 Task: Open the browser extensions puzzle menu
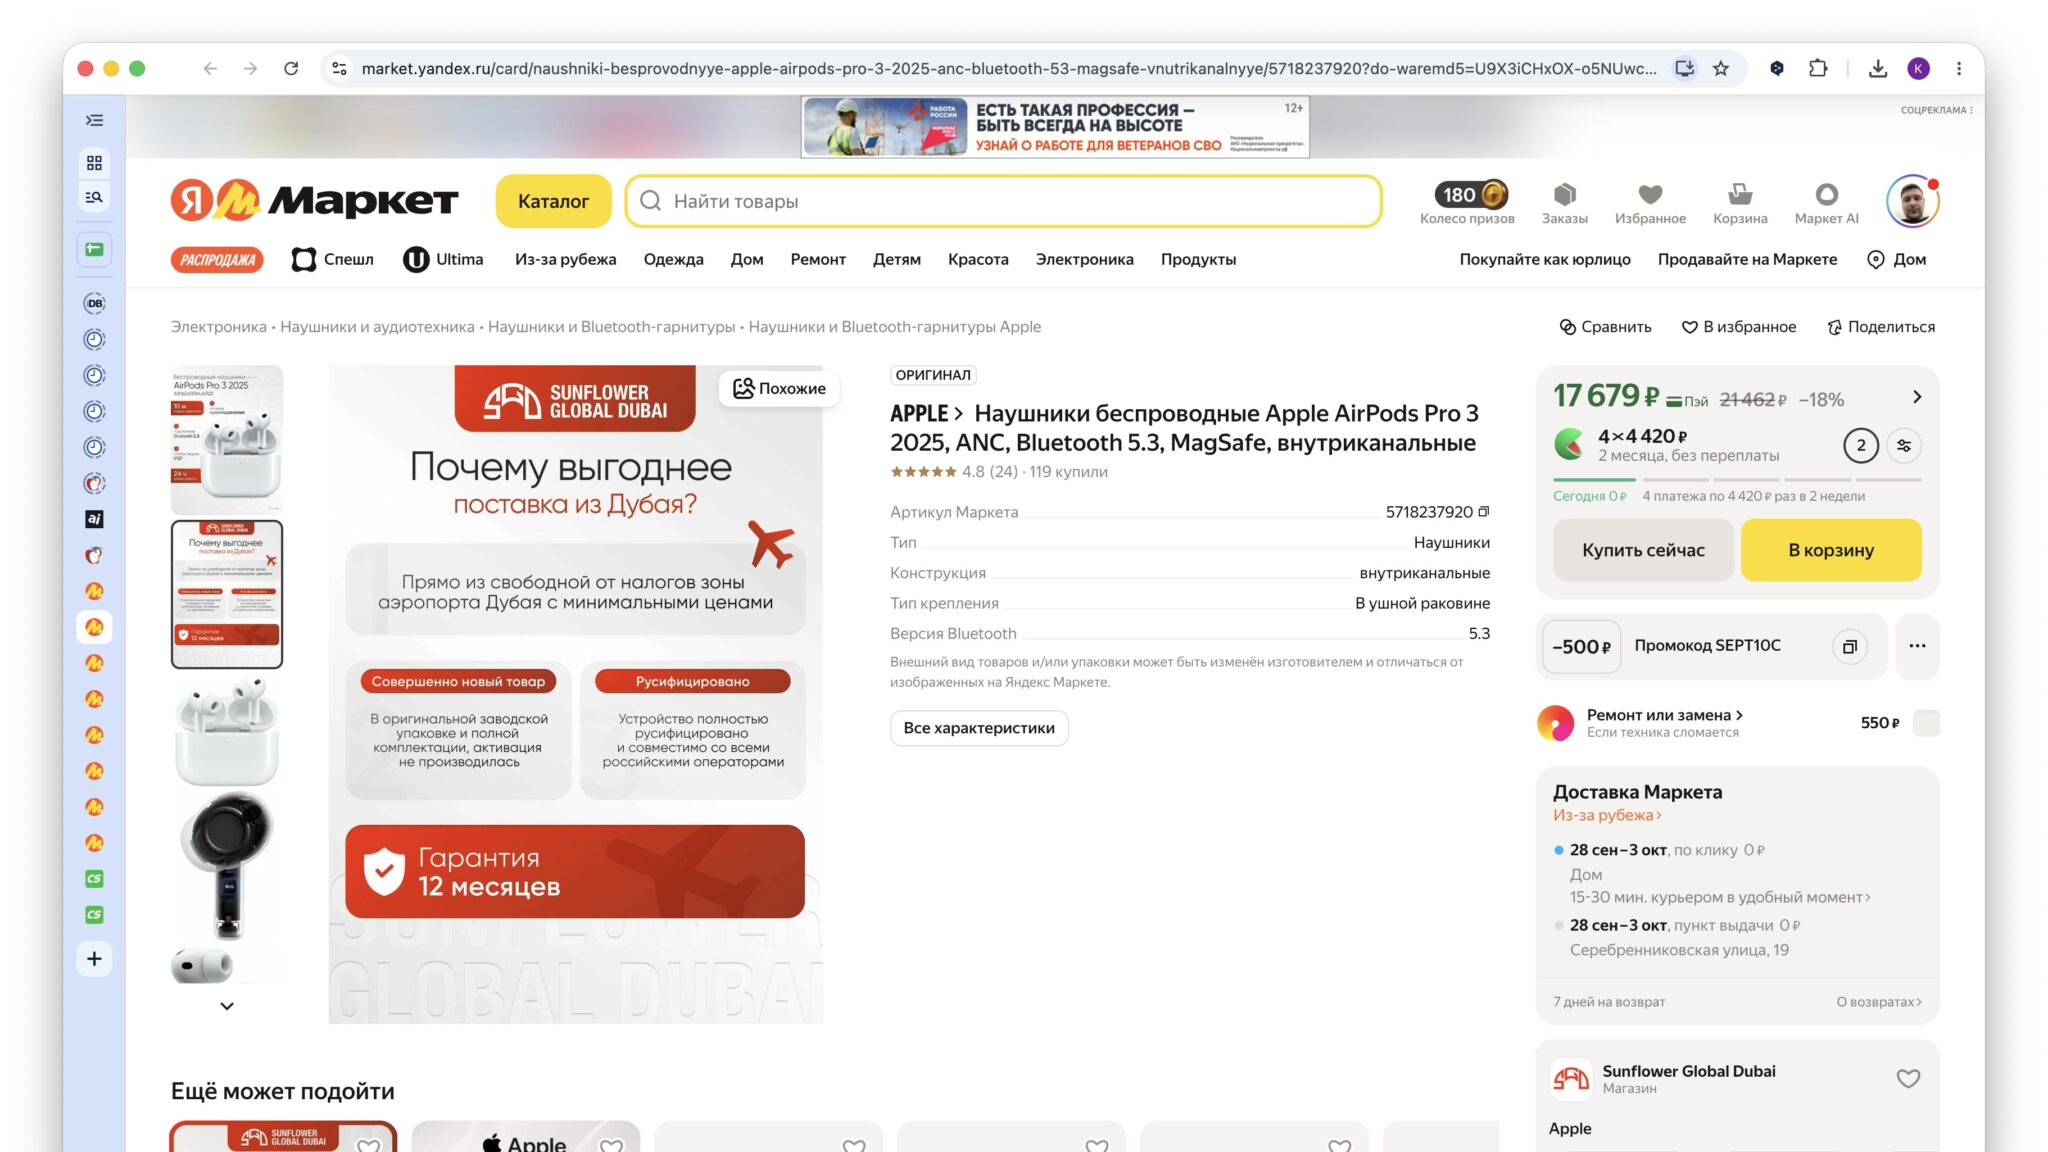[1818, 69]
